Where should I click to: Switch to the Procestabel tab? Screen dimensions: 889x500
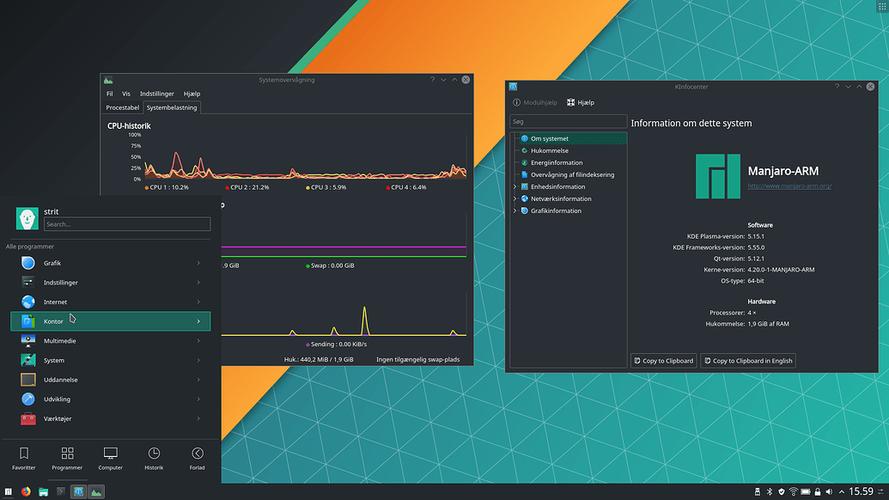point(122,107)
